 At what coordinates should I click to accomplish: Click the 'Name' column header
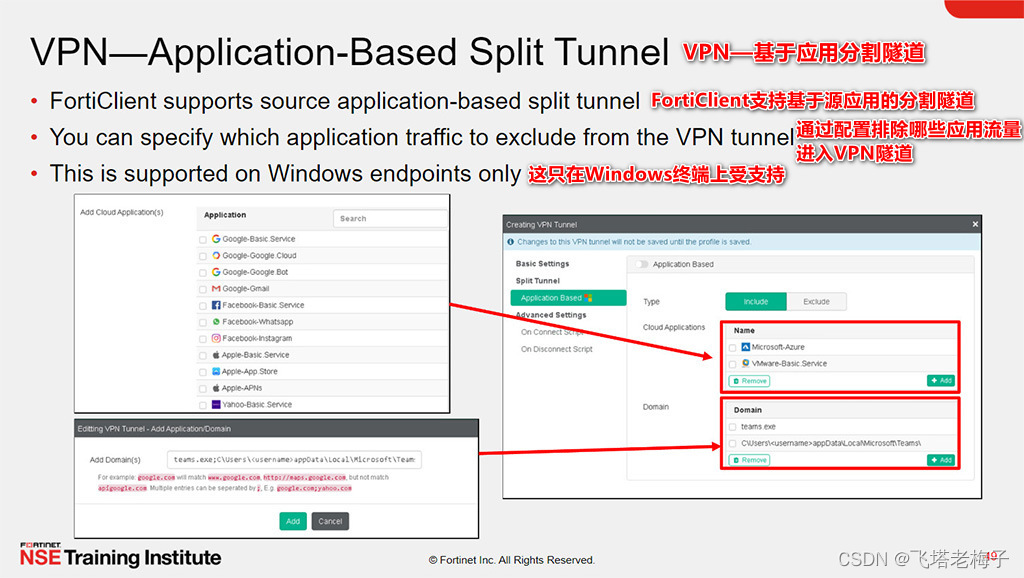[x=744, y=330]
